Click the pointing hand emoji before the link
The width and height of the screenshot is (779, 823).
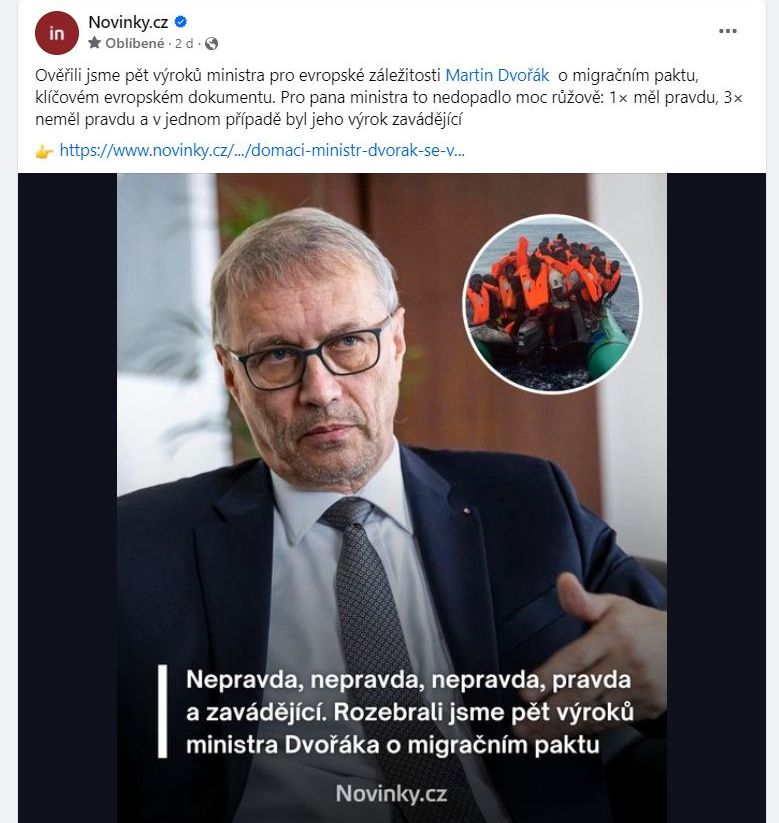[44, 152]
